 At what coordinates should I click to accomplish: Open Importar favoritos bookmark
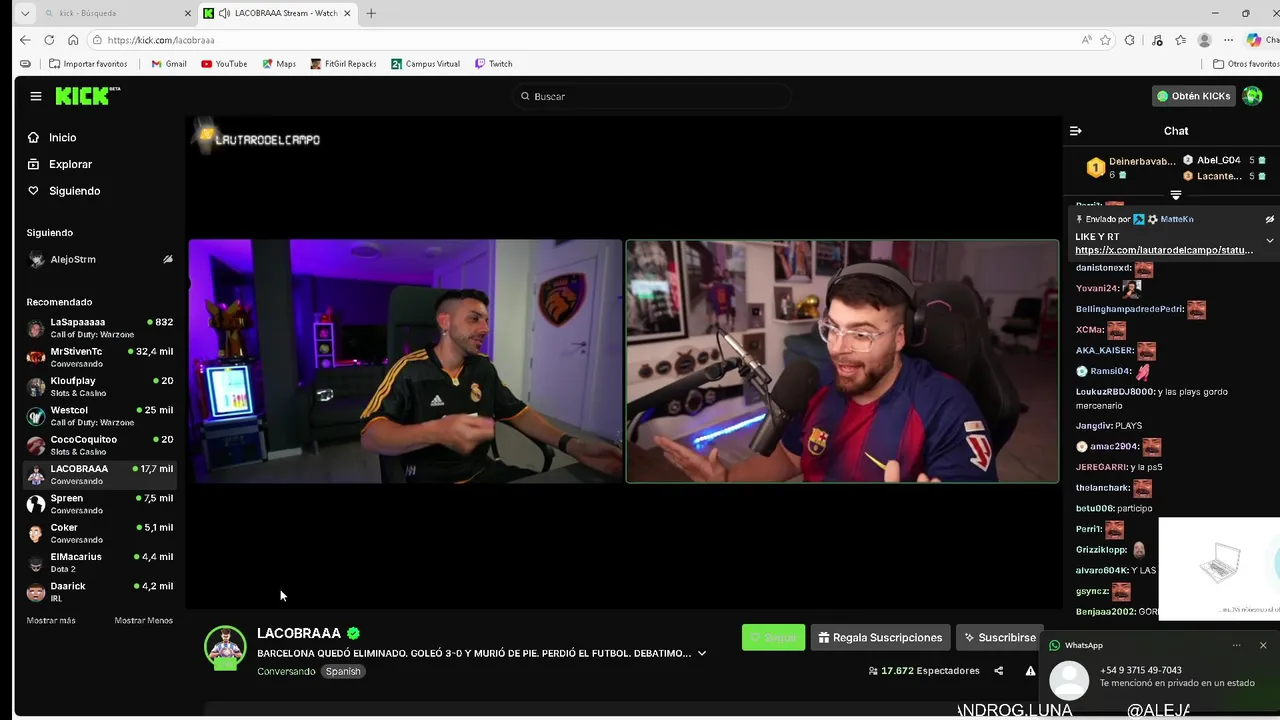[88, 64]
